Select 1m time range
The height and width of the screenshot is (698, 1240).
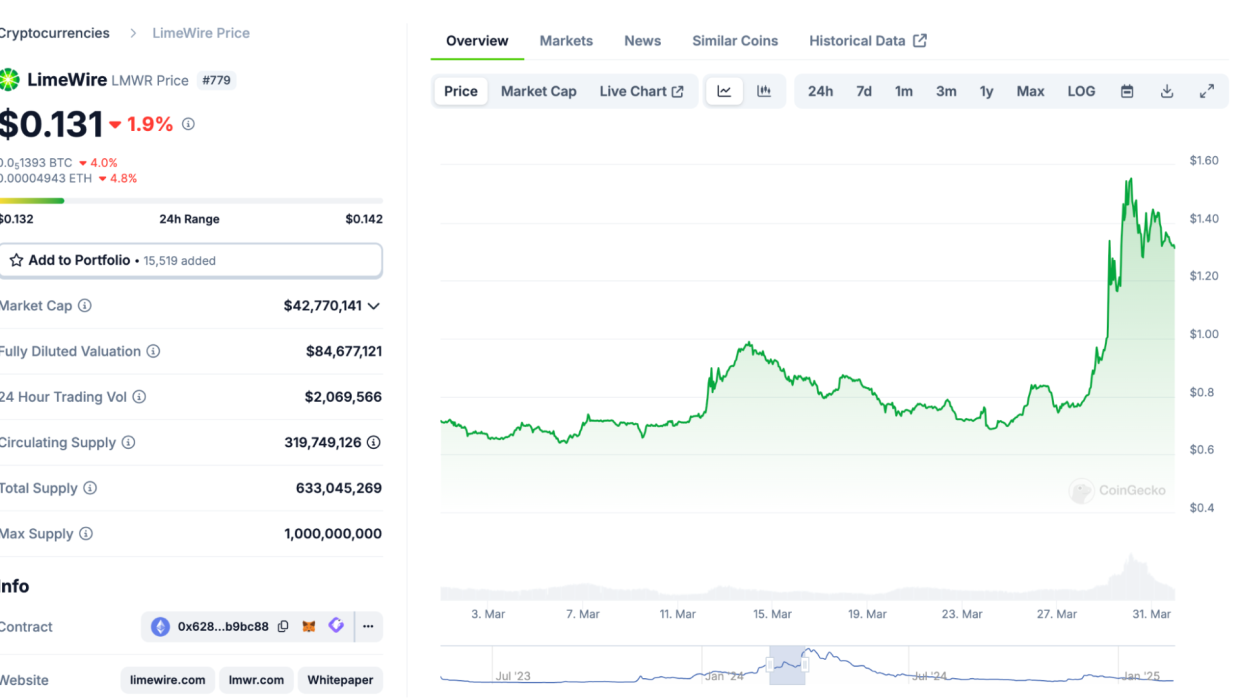click(904, 91)
